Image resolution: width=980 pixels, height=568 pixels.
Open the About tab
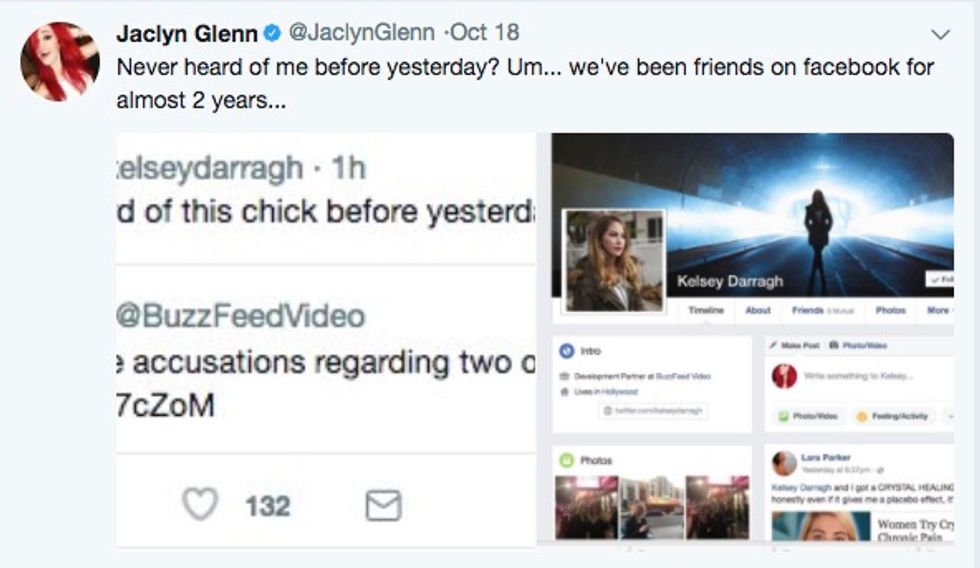[x=758, y=311]
